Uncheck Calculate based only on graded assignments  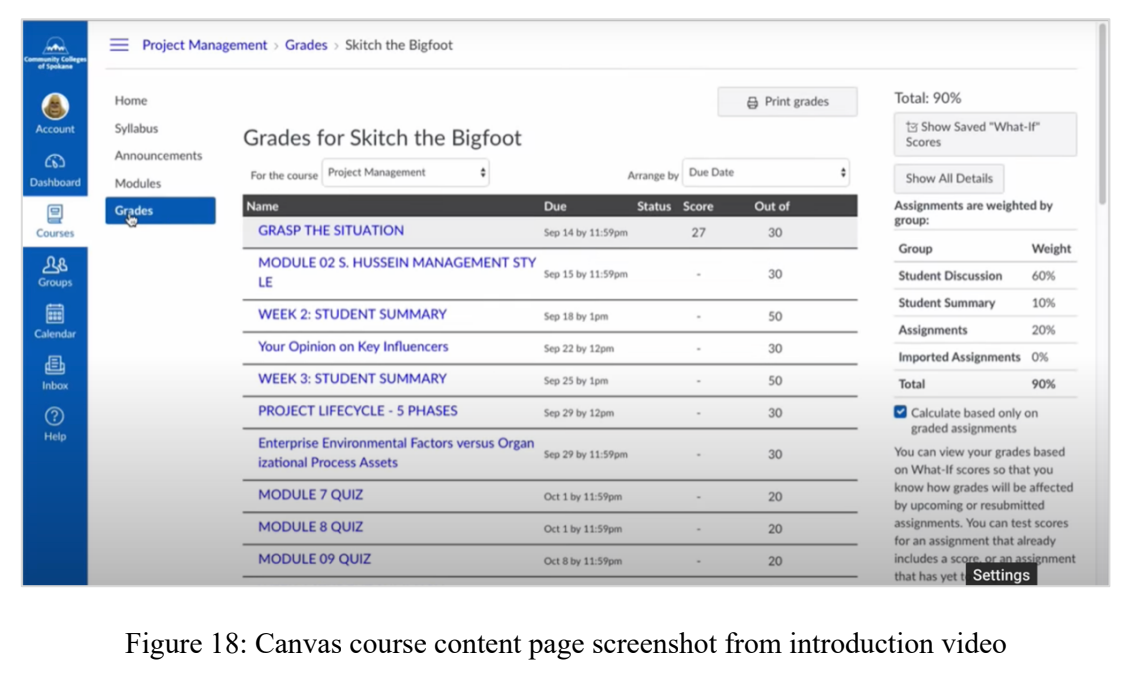coord(900,412)
